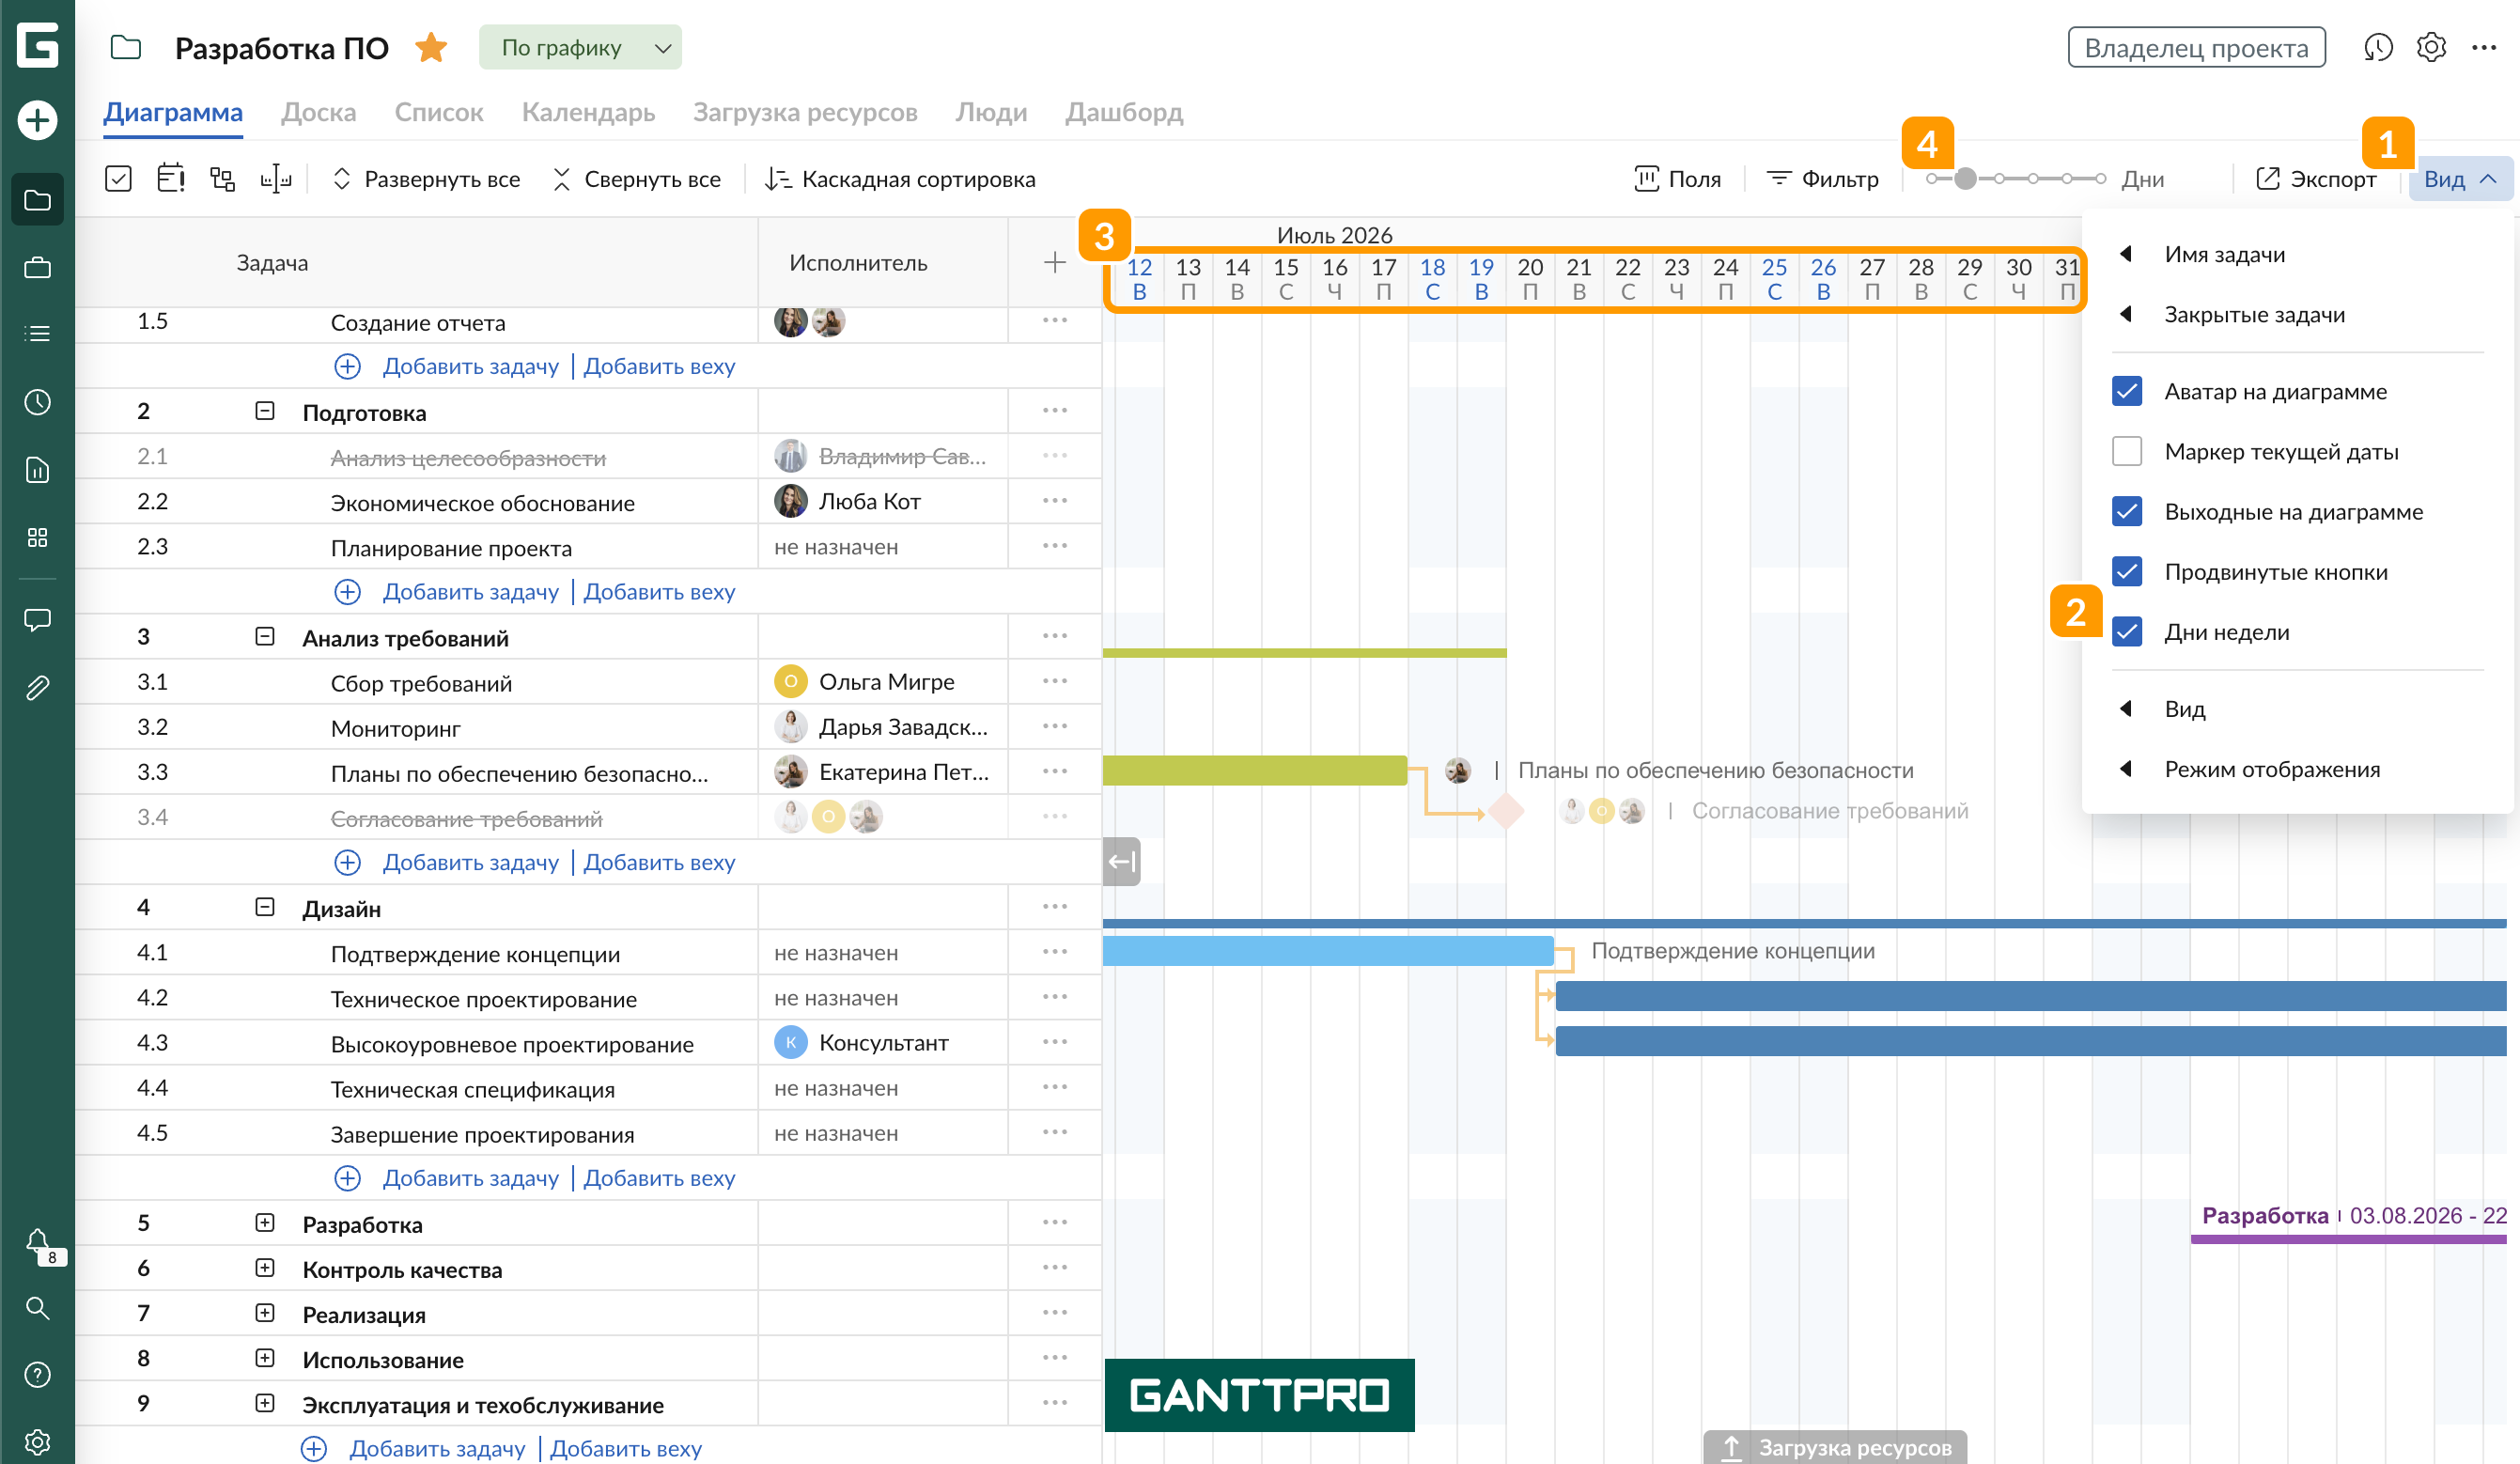Collapse the Дизайн task group
Viewport: 2520px width, 1464px height.
click(264, 907)
